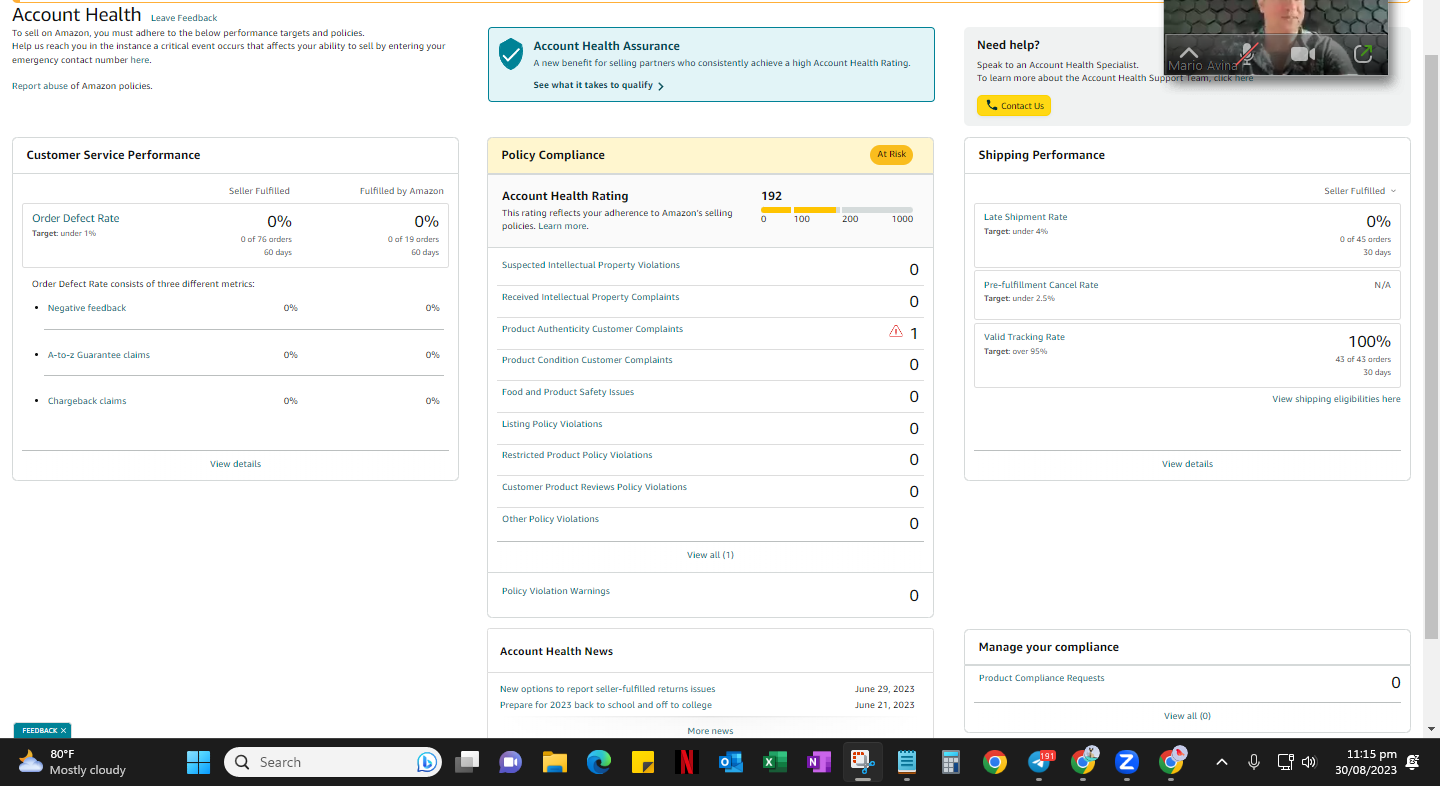This screenshot has height=786, width=1440.
Task: Open Telegram with the 191 badge
Action: 1040,762
